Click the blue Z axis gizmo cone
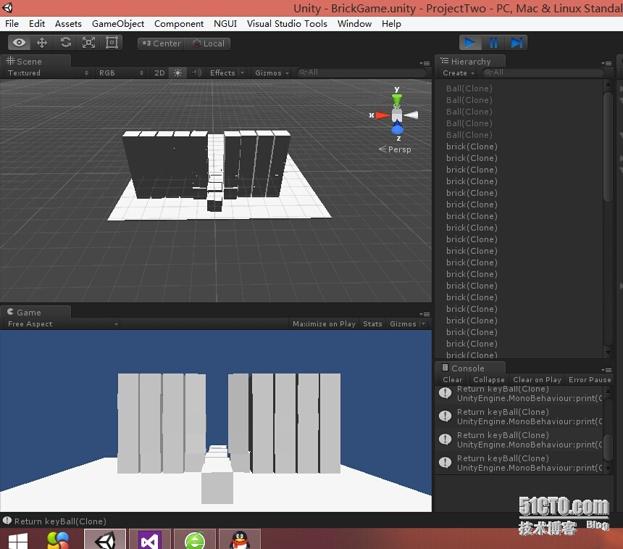This screenshot has width=623, height=549. (397, 129)
